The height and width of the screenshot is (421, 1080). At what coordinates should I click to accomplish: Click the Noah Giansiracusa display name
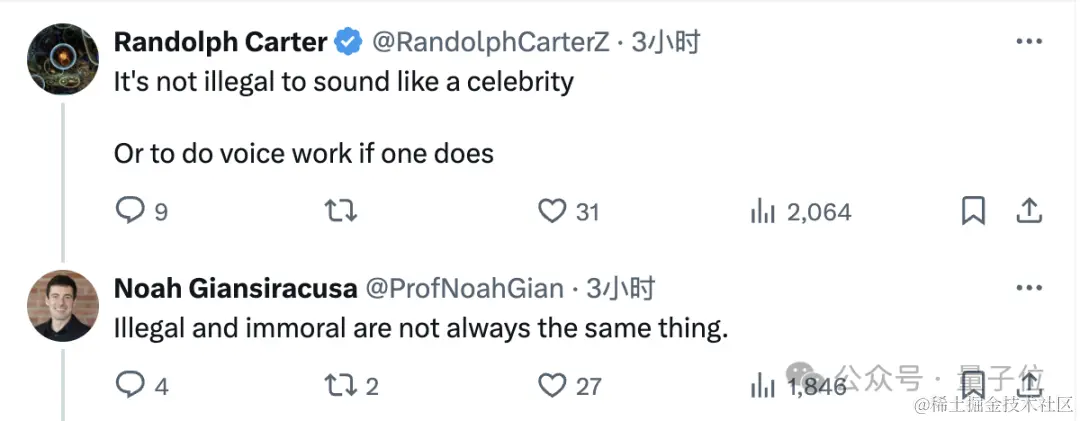[x=235, y=289]
